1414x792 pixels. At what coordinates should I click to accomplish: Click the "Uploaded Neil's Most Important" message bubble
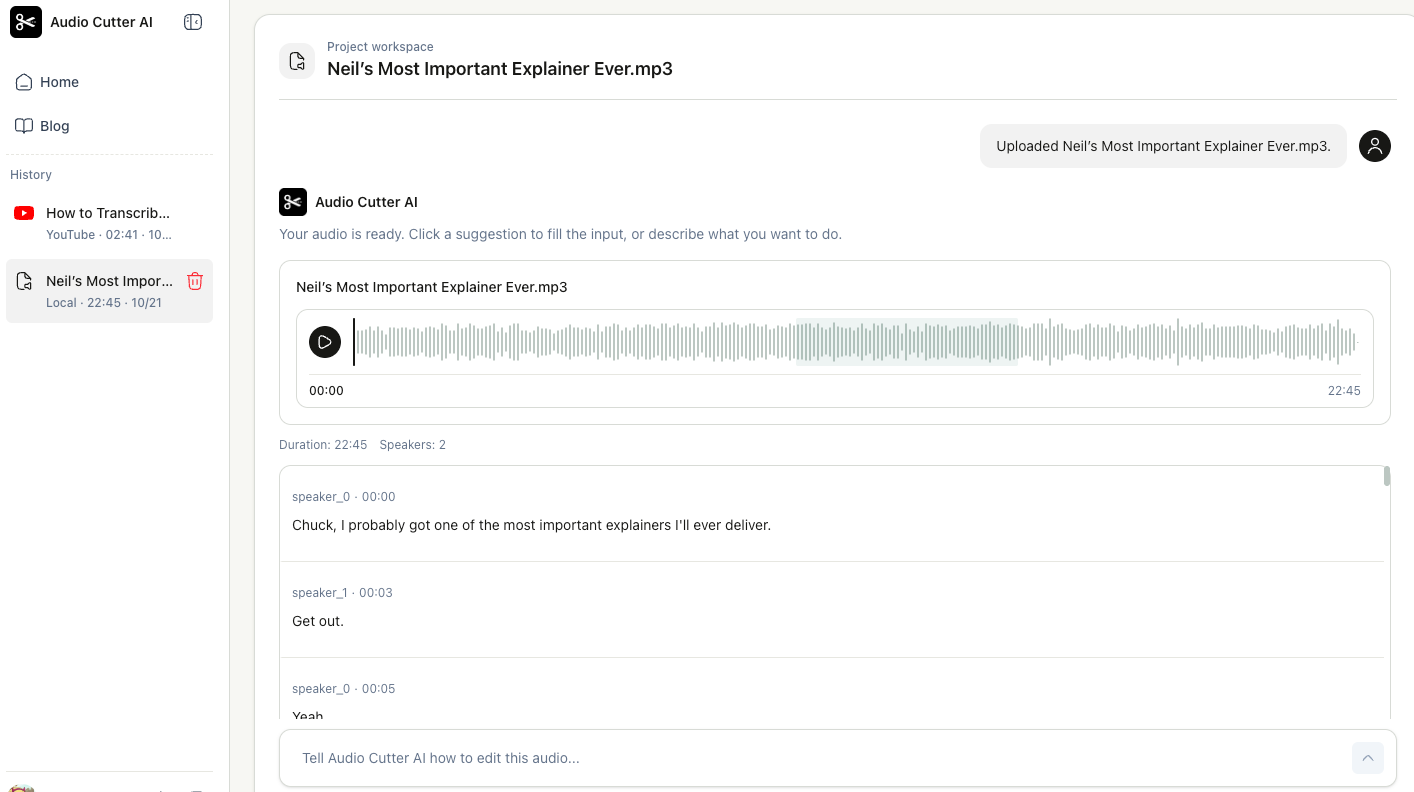coord(1163,146)
